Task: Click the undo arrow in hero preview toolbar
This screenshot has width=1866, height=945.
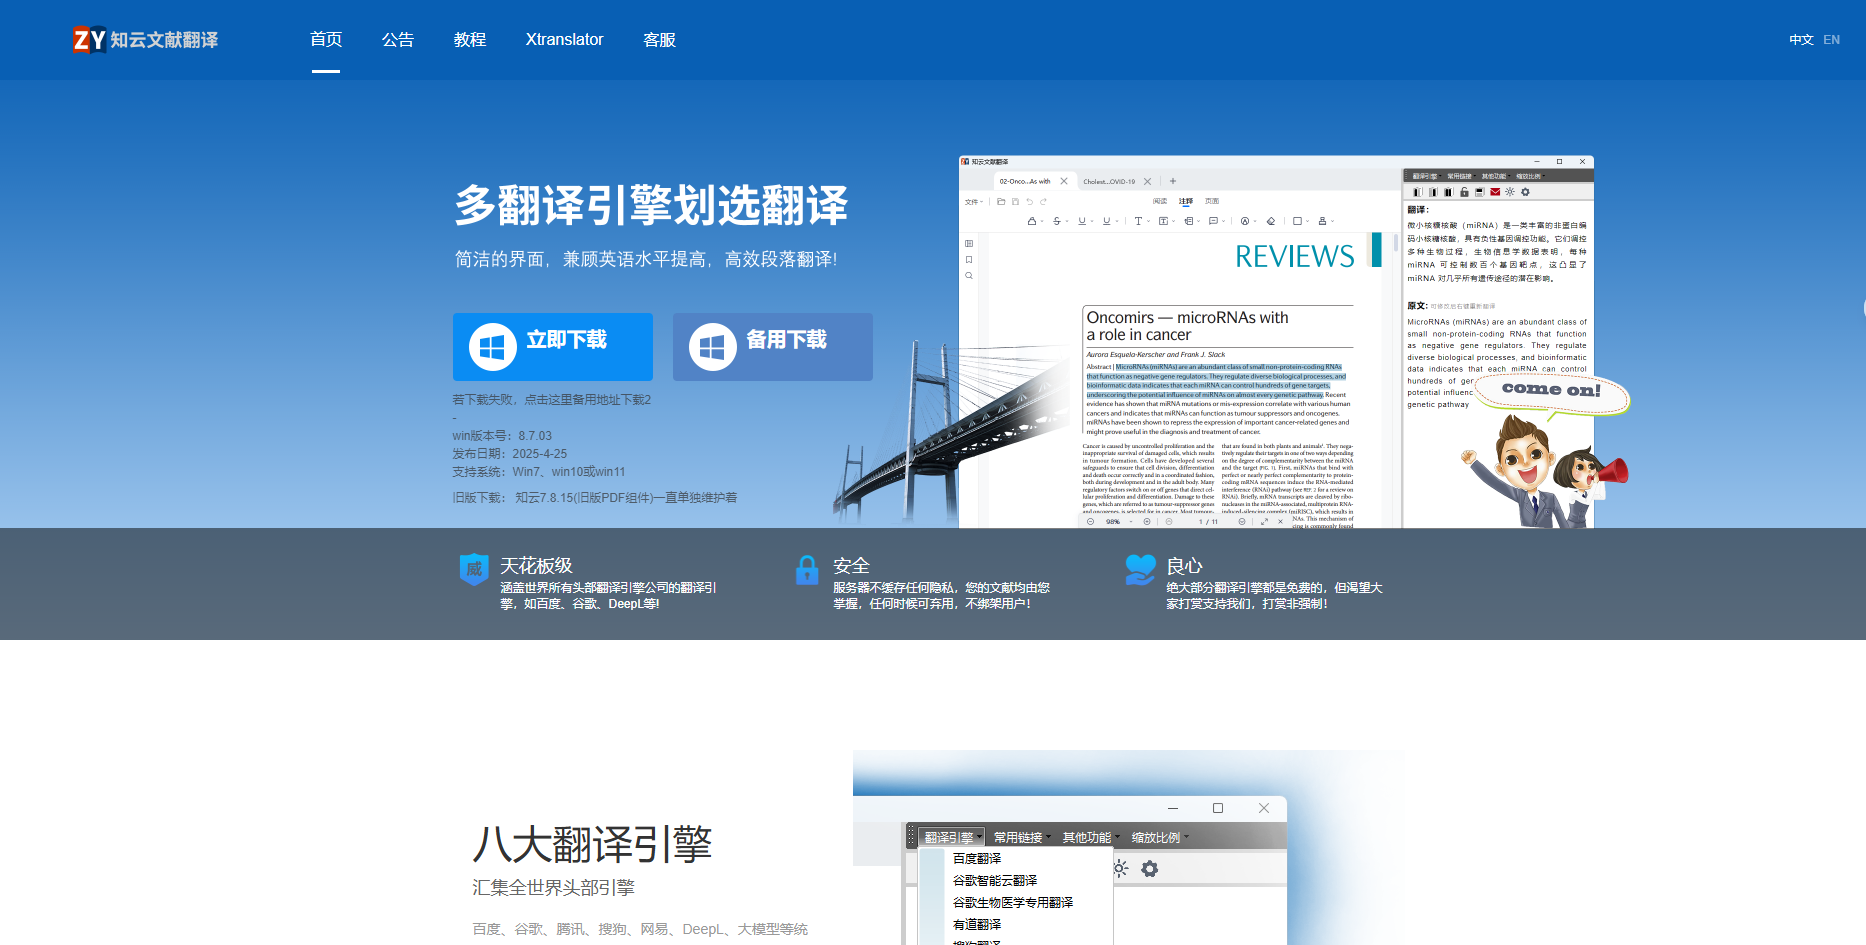Action: pos(1030,201)
